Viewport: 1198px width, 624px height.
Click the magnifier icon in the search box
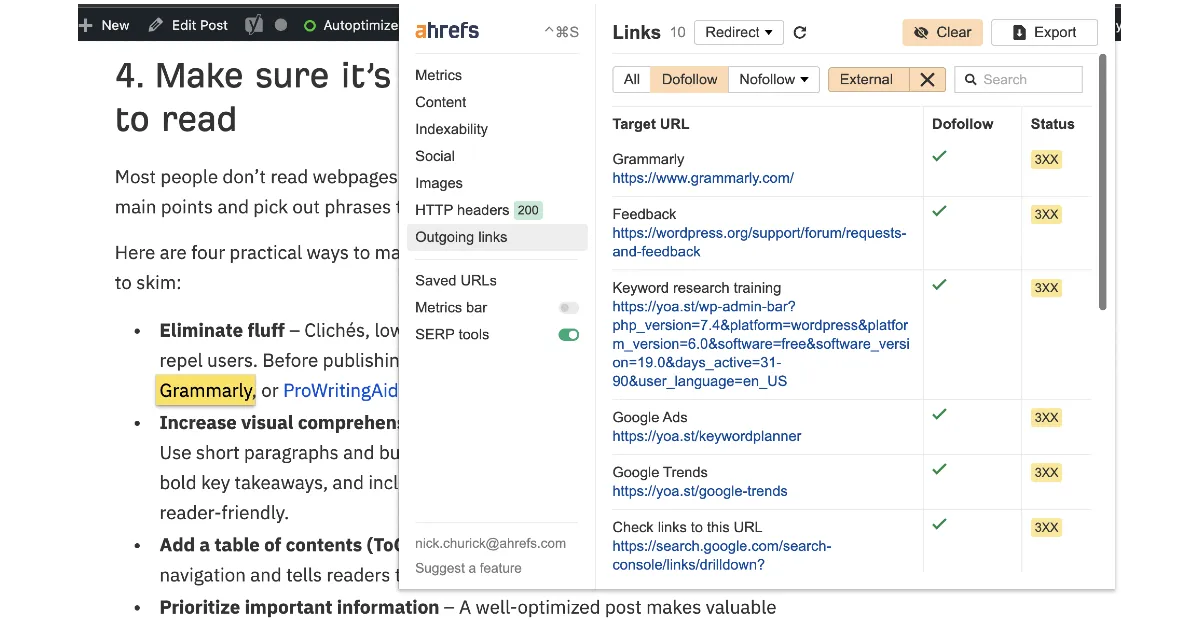click(x=970, y=79)
